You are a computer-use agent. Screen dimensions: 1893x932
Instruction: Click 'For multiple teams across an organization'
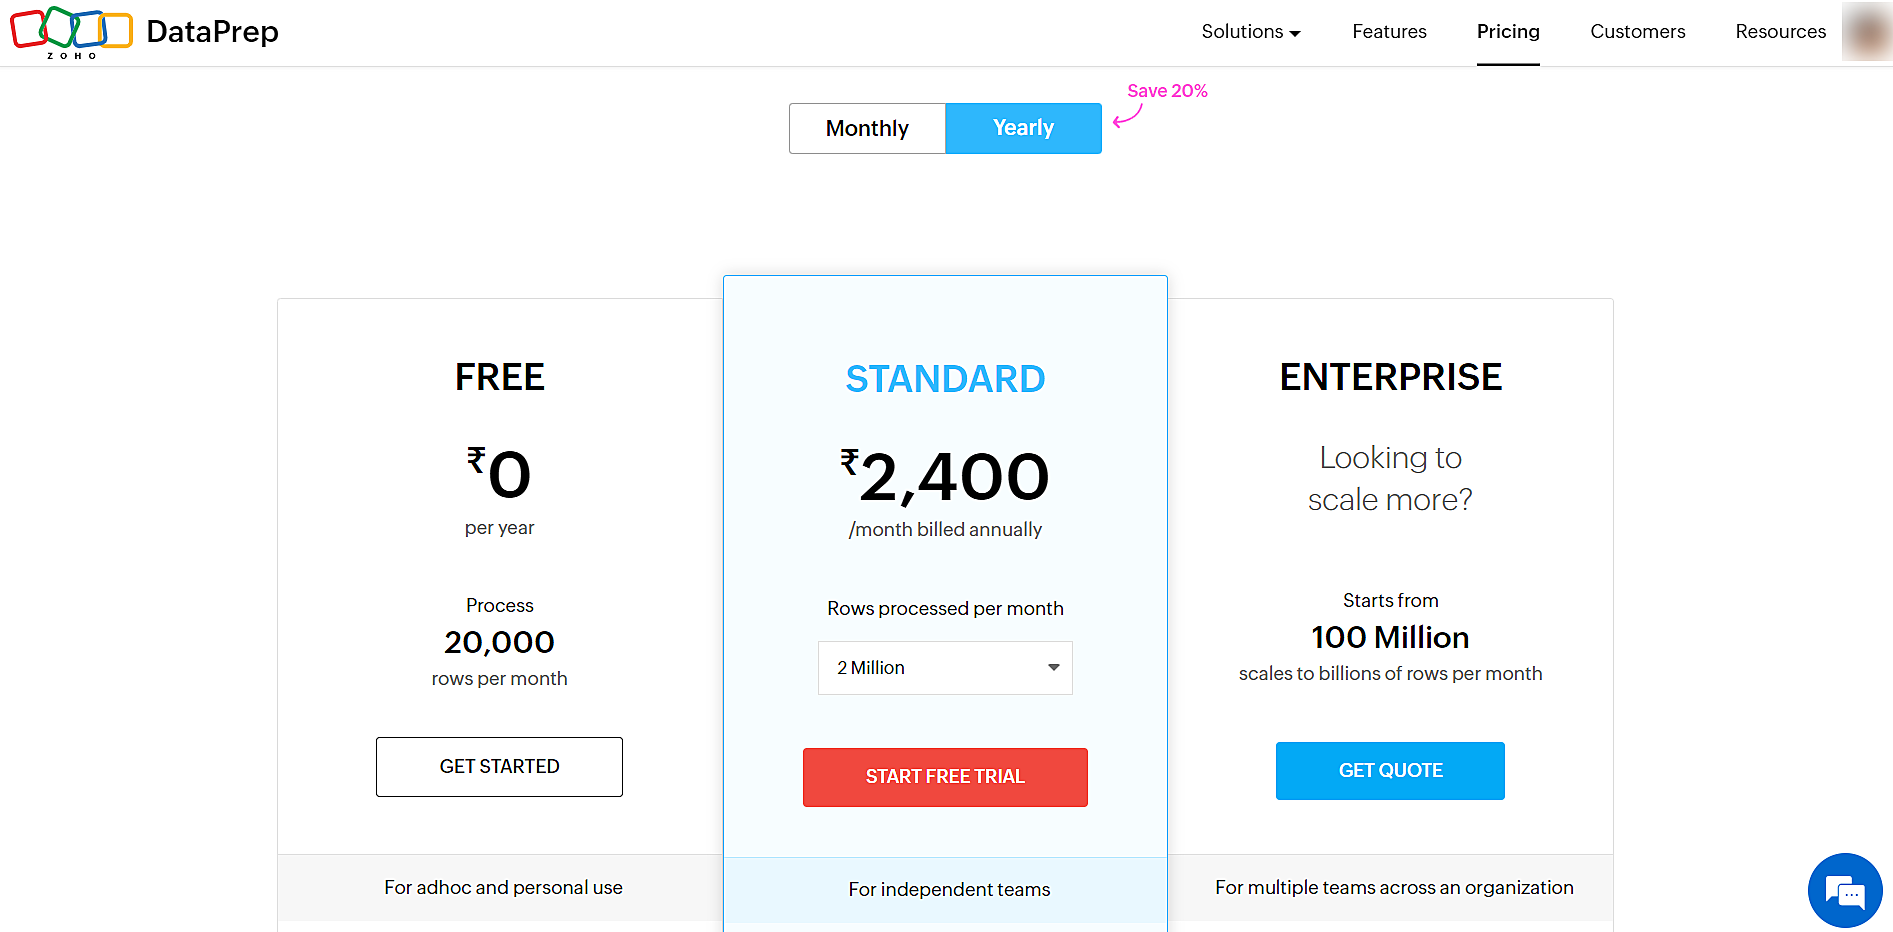(x=1394, y=888)
